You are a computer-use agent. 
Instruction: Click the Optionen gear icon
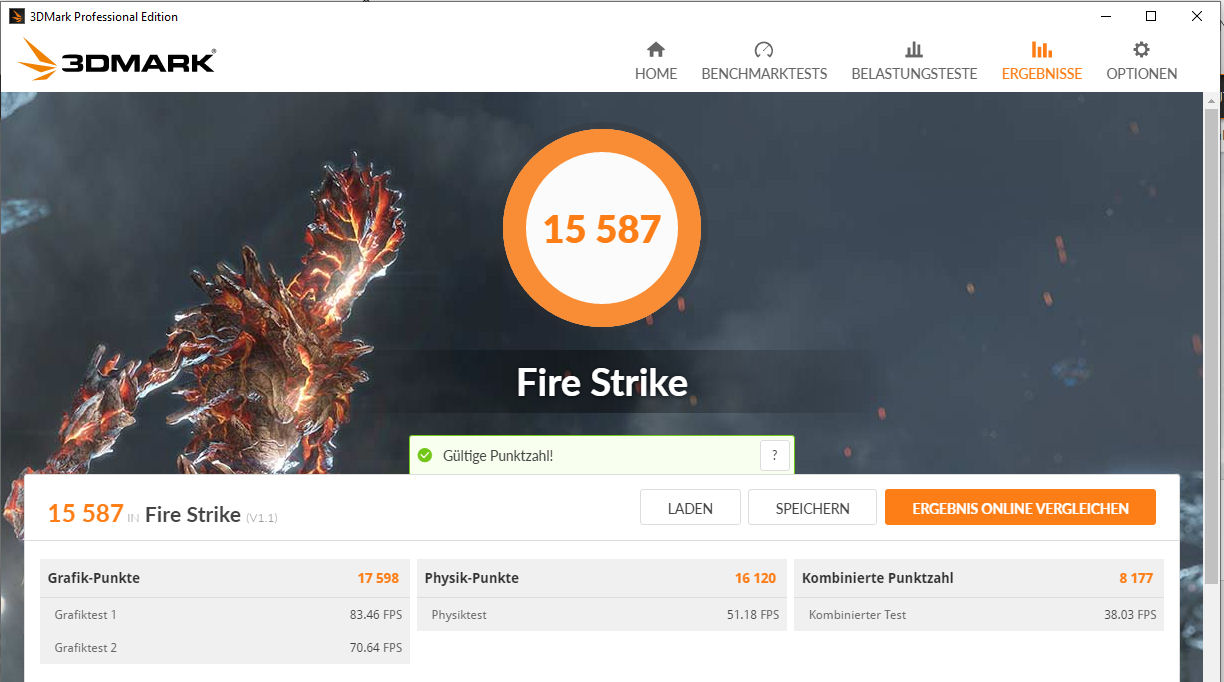pyautogui.click(x=1141, y=49)
